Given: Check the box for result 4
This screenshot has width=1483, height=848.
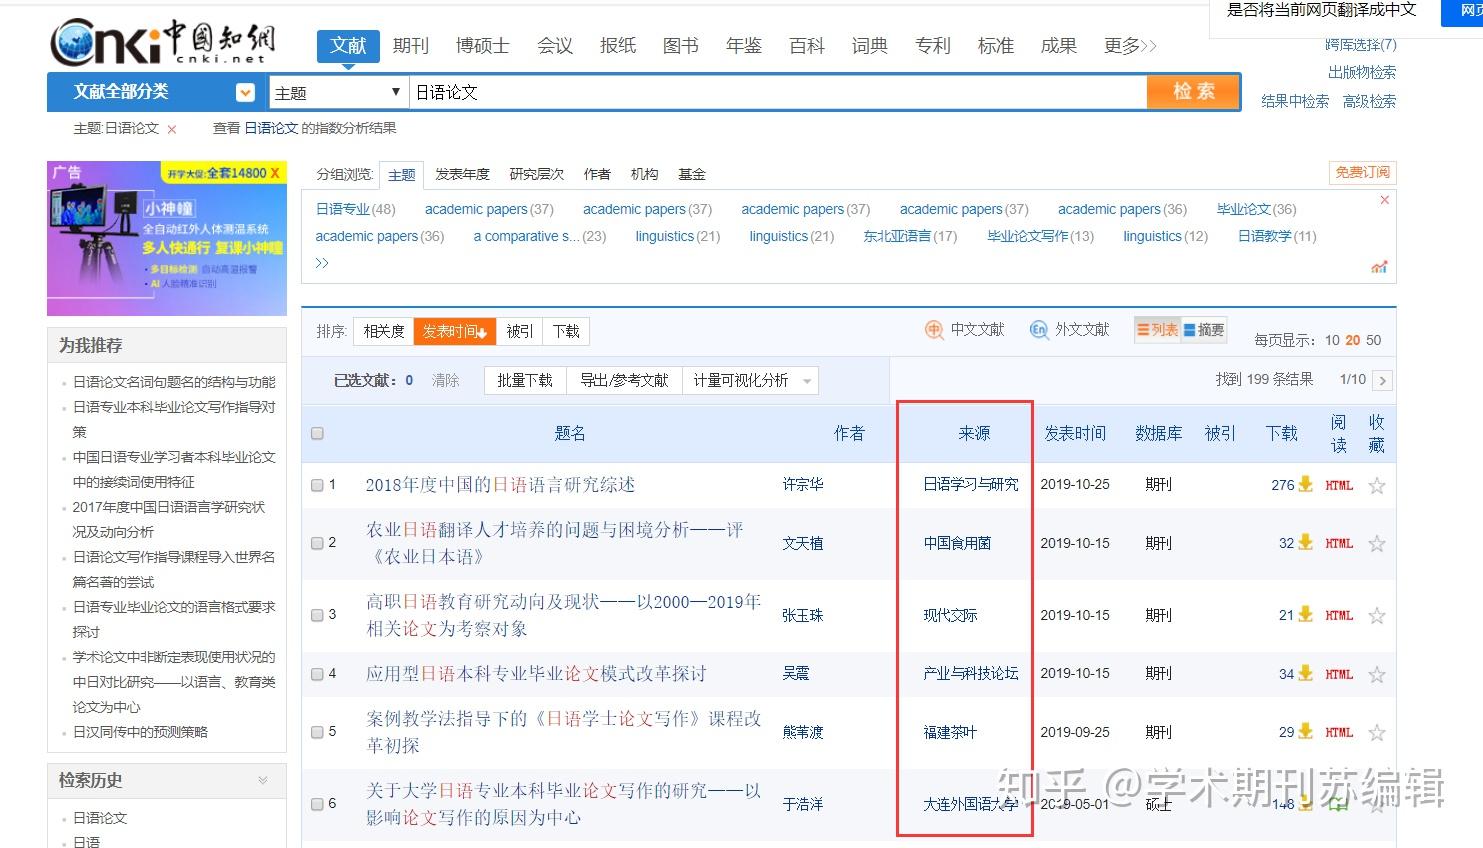Looking at the screenshot, I should click(x=317, y=674).
